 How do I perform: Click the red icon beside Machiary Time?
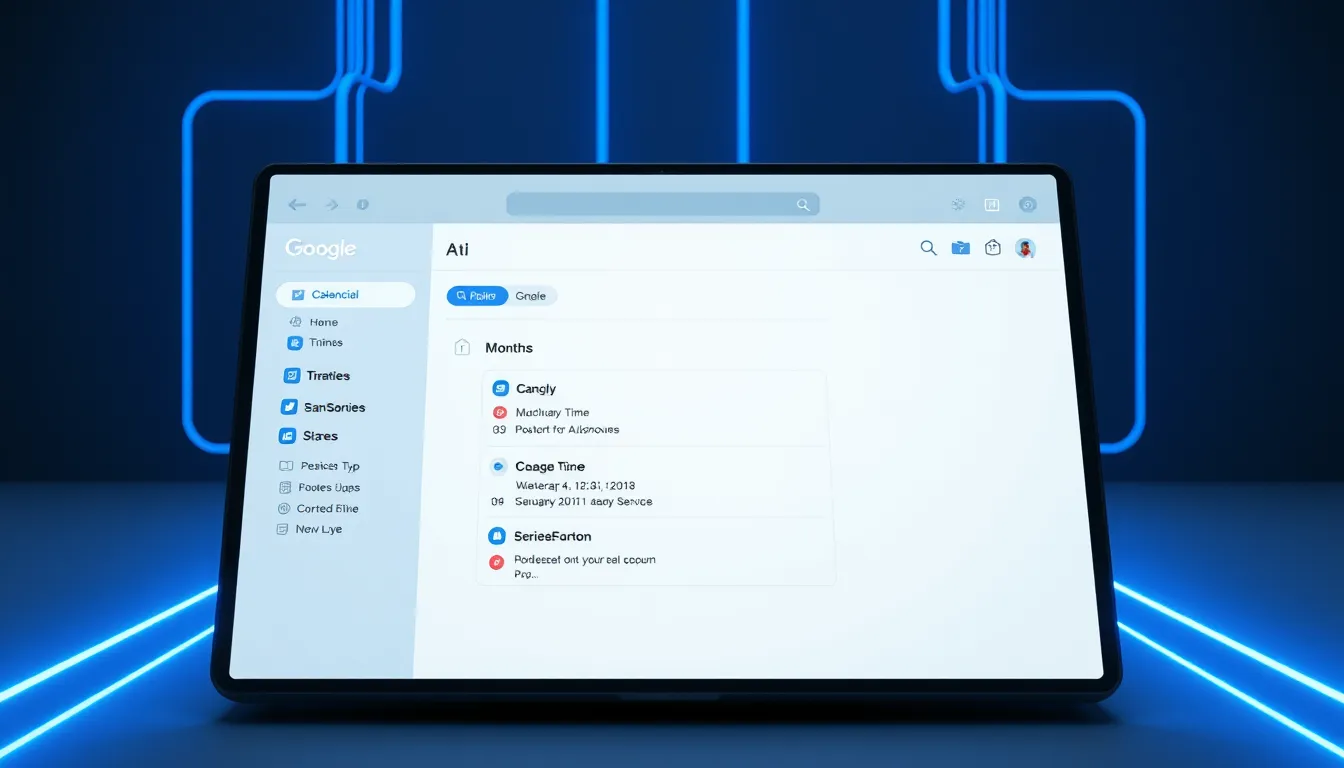click(x=500, y=412)
